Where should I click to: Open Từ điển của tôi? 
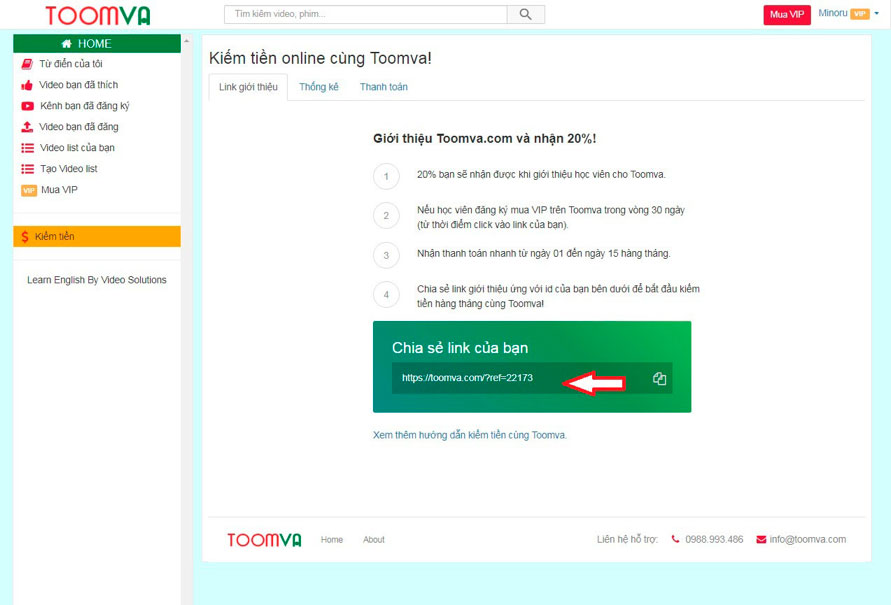point(70,64)
